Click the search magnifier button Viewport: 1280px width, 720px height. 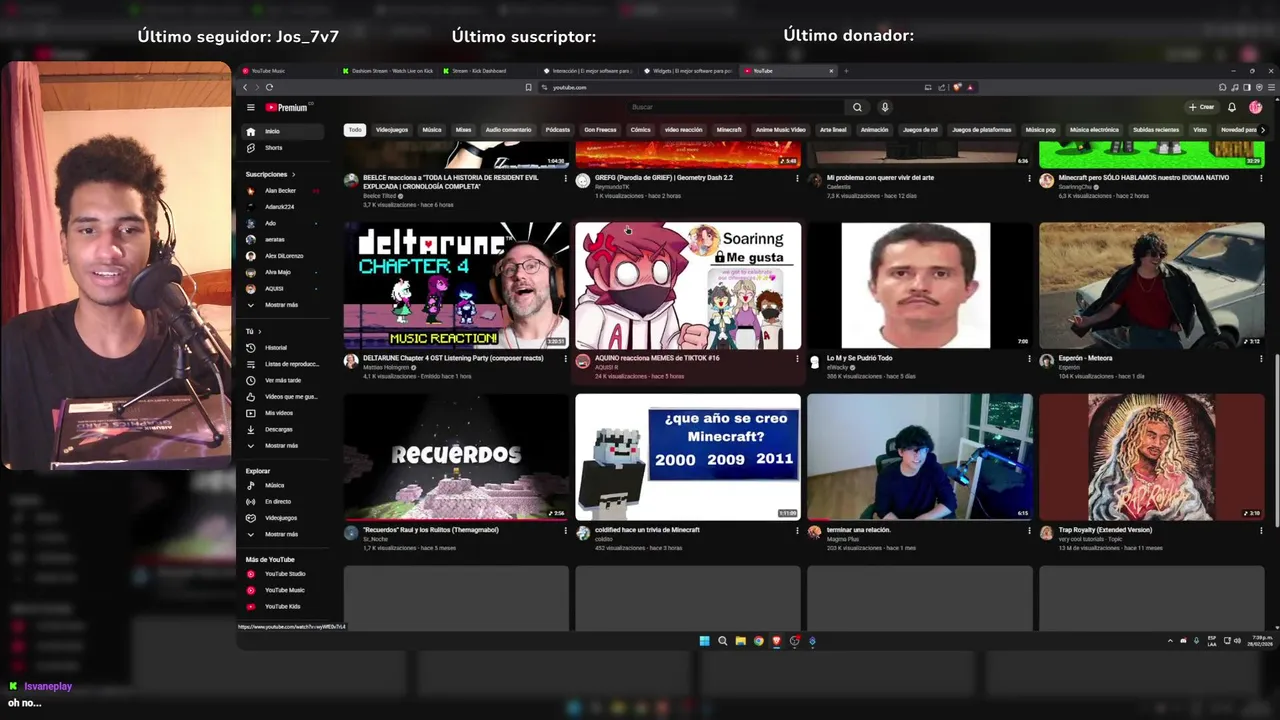point(857,107)
